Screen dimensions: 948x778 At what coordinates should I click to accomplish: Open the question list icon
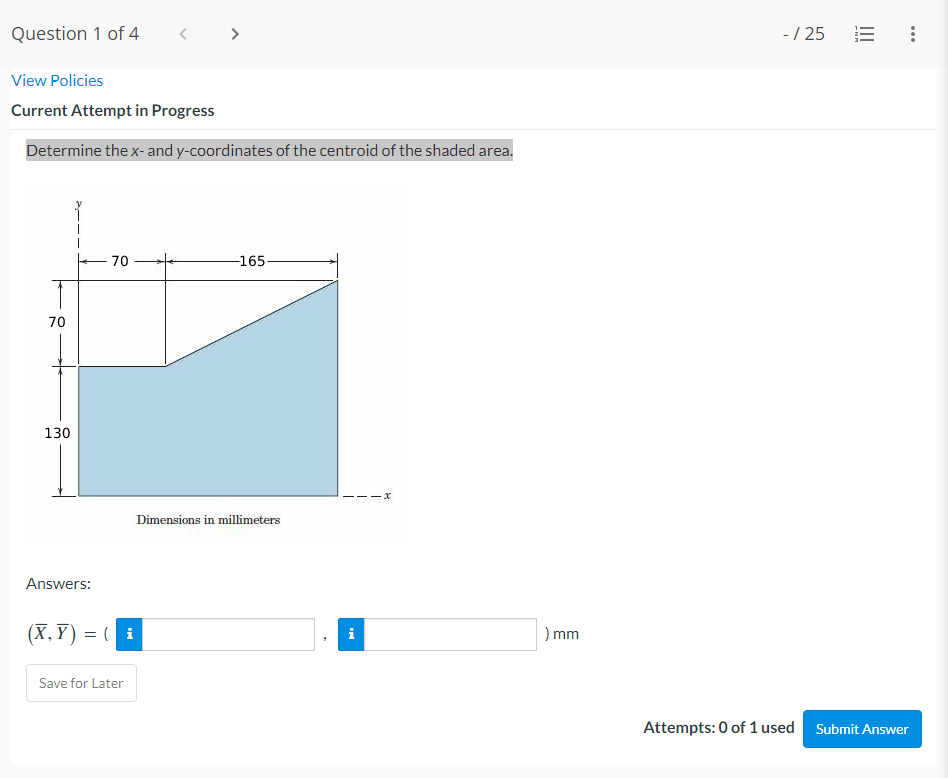click(x=865, y=34)
